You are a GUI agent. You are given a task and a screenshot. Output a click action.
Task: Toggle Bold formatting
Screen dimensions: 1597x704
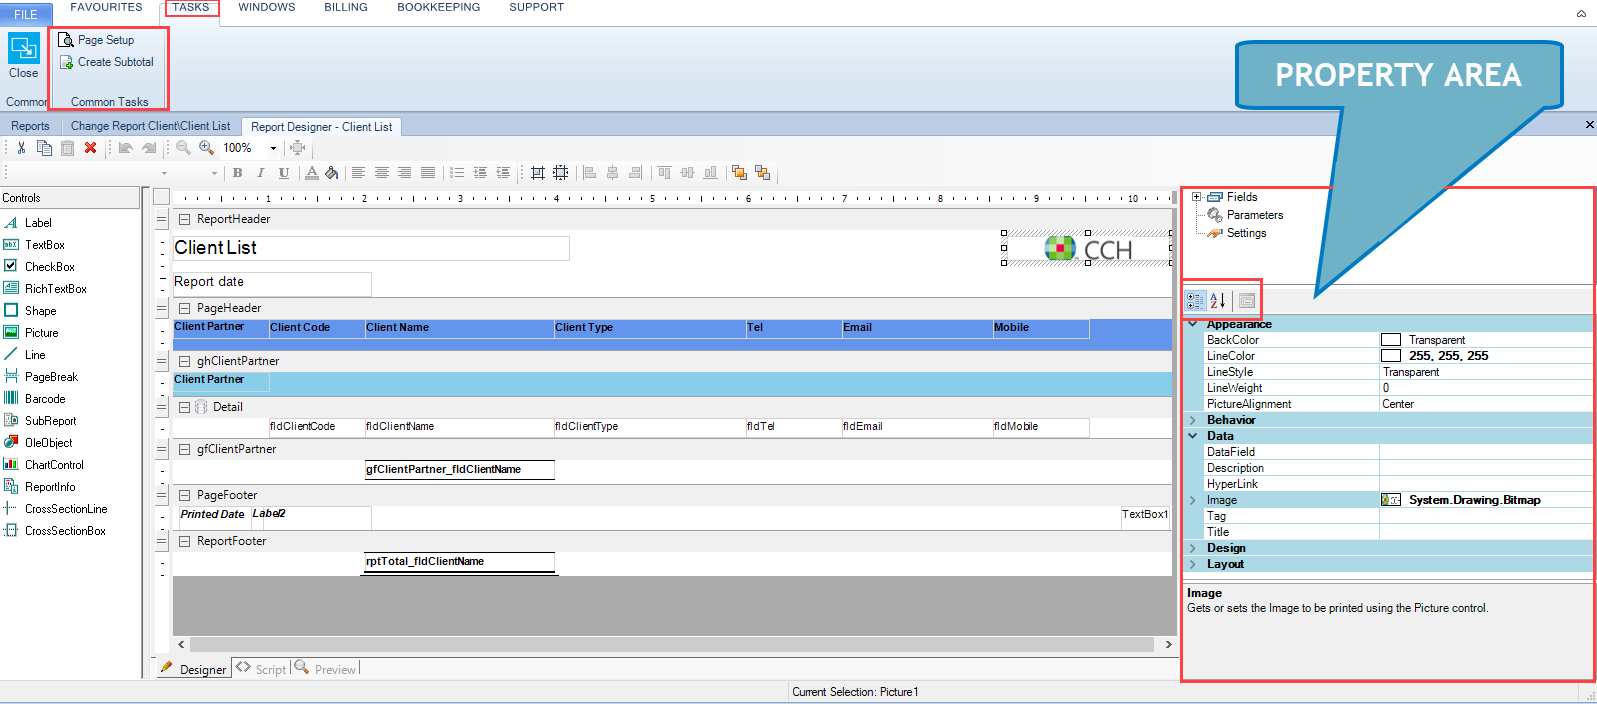(x=237, y=173)
